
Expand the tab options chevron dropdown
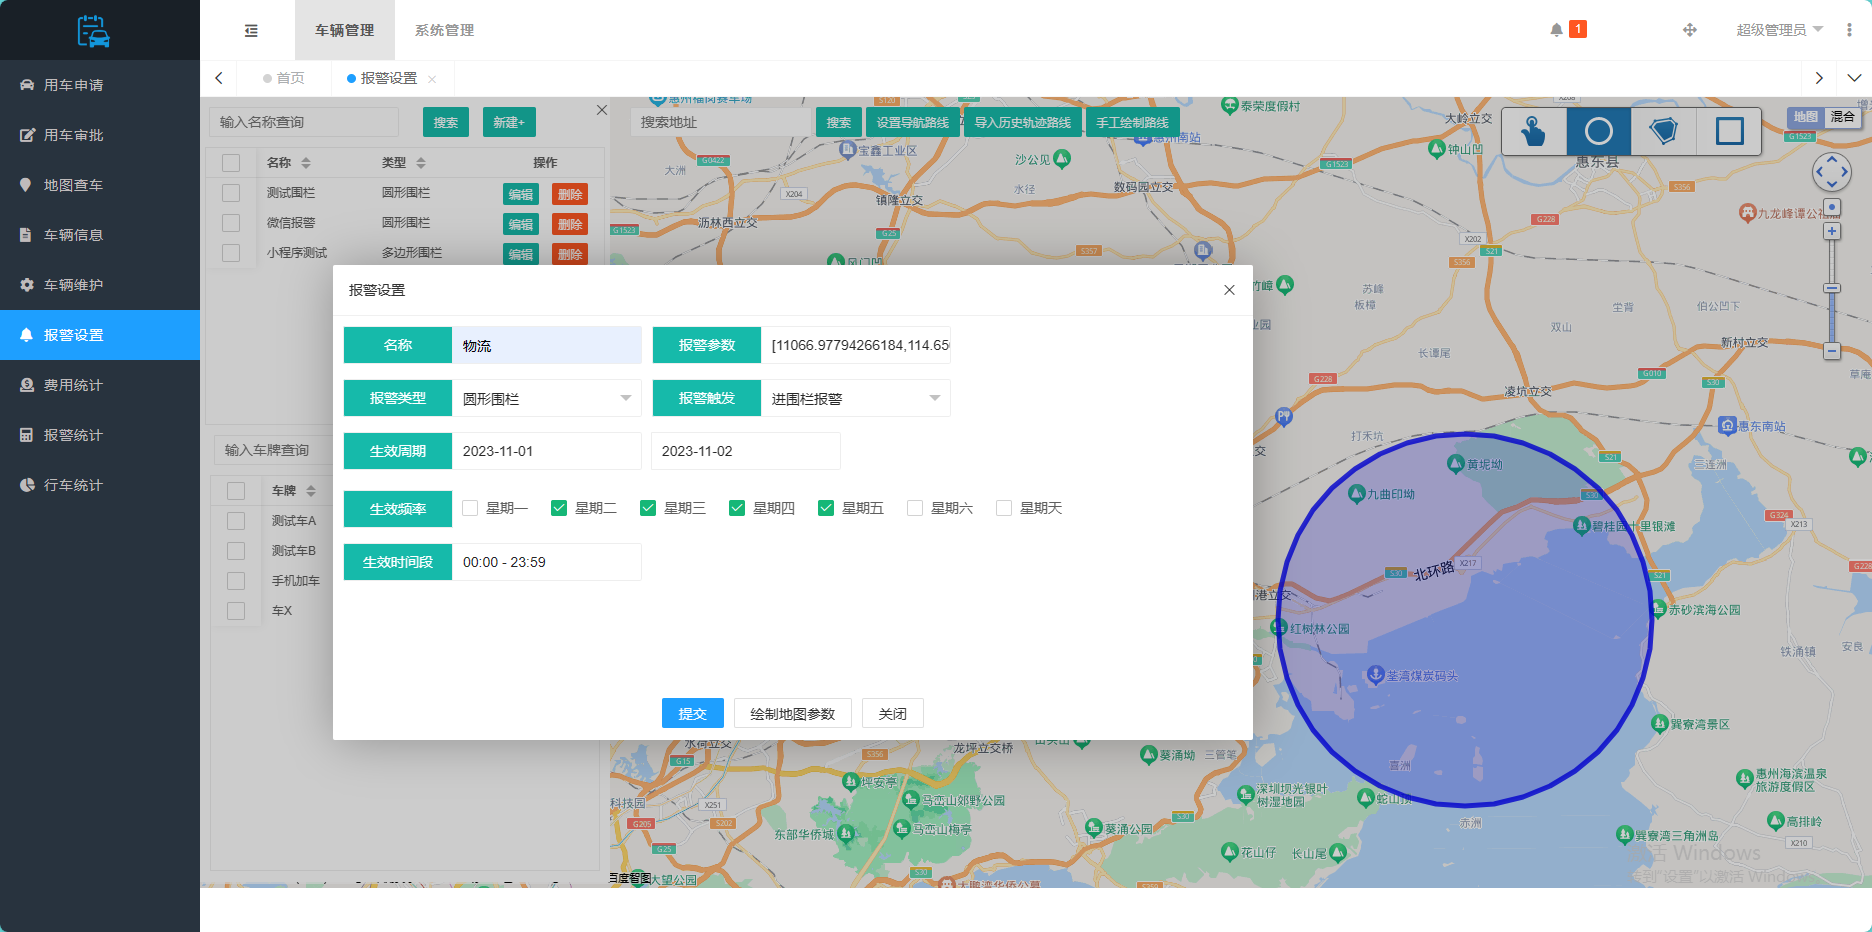pos(1854,78)
